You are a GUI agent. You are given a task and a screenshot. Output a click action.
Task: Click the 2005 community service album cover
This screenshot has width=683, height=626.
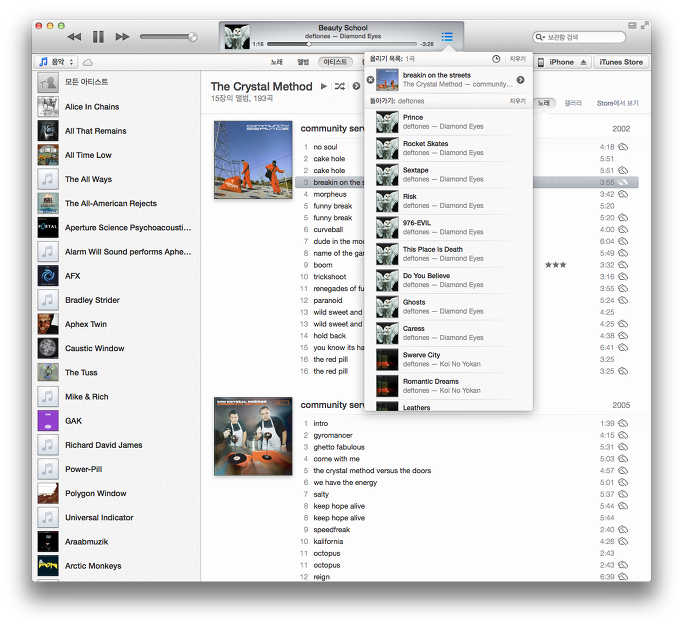tap(253, 436)
